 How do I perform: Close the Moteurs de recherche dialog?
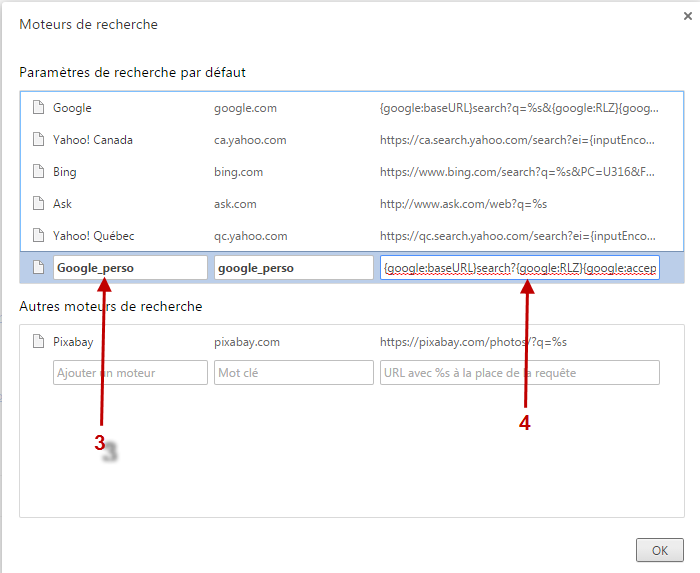tap(688, 16)
